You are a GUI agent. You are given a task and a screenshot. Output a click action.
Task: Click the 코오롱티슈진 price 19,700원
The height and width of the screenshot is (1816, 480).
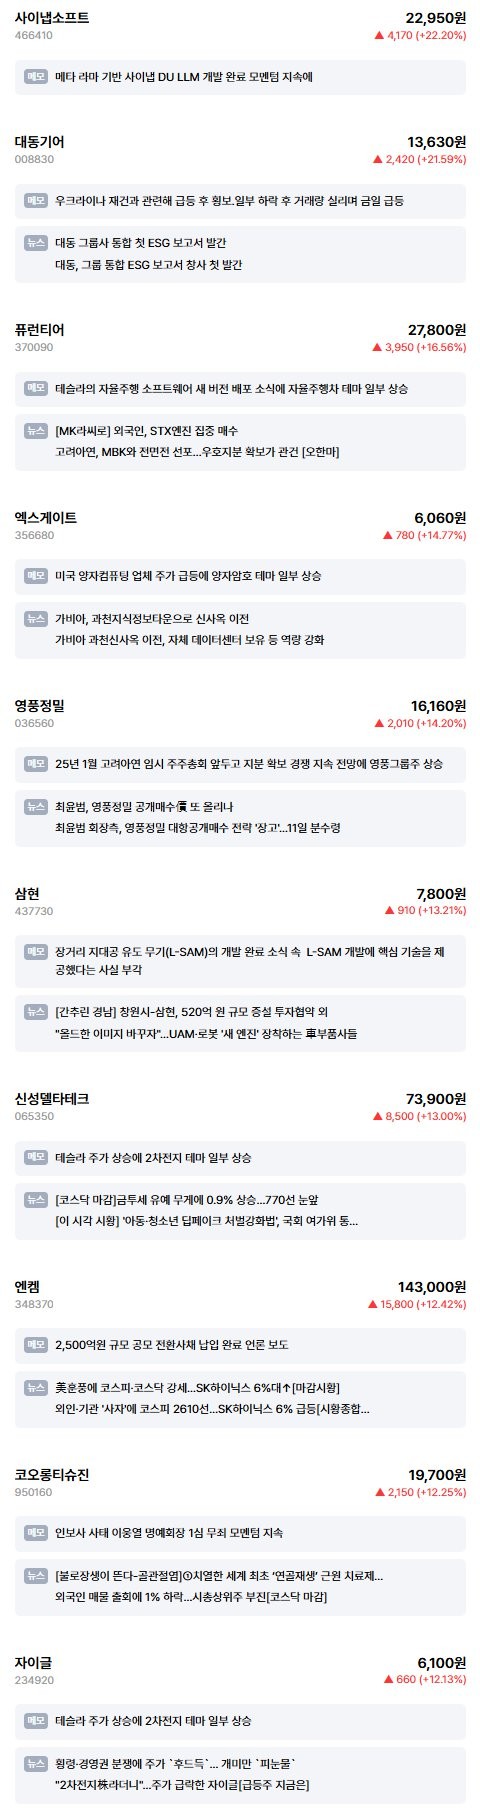coord(437,1474)
